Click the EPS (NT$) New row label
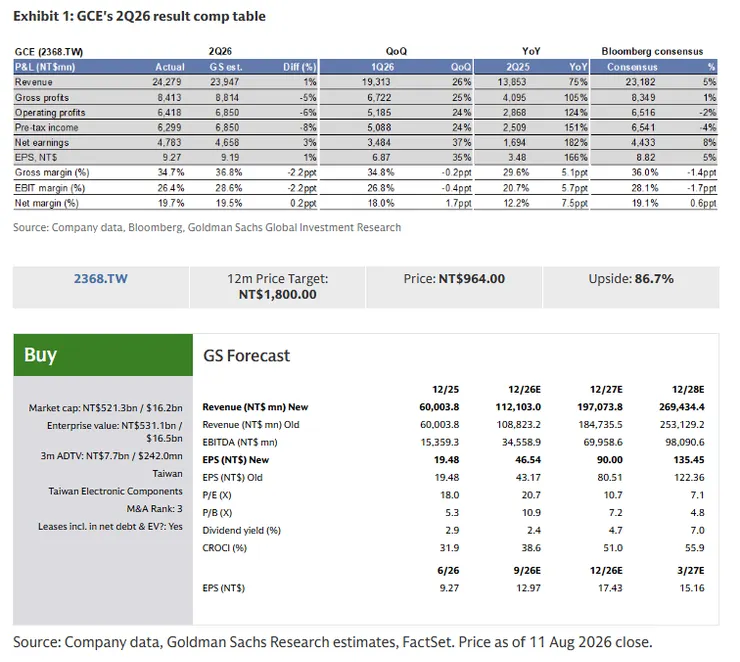Viewport: 740px width, 662px height. [x=235, y=460]
